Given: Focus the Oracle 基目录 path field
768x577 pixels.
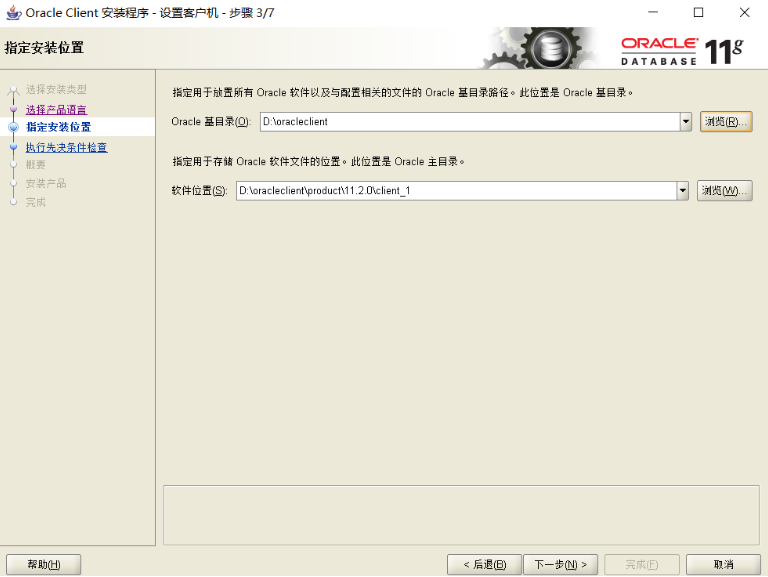Looking at the screenshot, I should [x=470, y=122].
